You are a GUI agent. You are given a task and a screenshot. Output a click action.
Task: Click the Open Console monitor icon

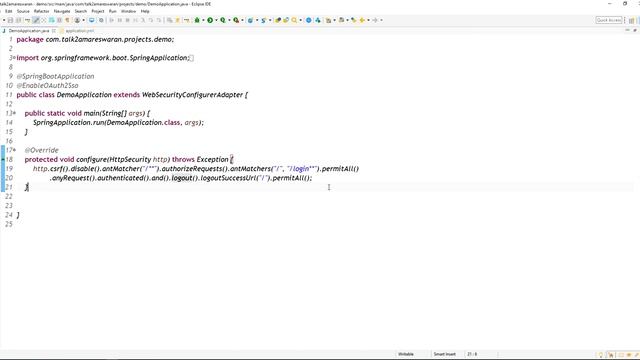click(92, 20)
